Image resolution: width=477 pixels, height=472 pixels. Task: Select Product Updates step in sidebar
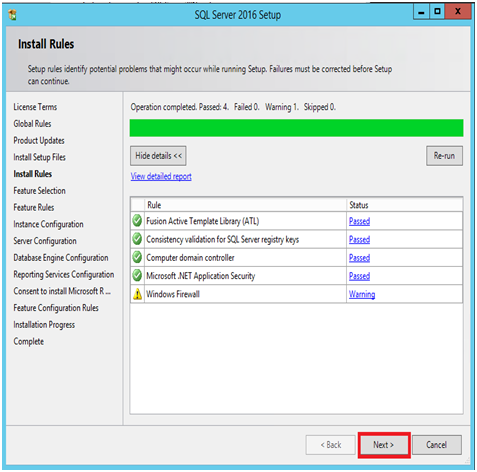tap(39, 140)
